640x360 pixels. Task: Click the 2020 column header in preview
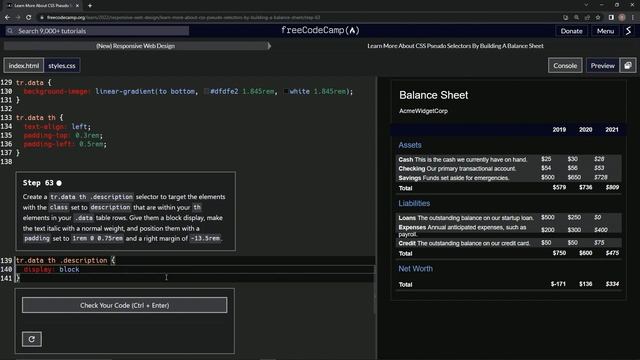pos(585,129)
